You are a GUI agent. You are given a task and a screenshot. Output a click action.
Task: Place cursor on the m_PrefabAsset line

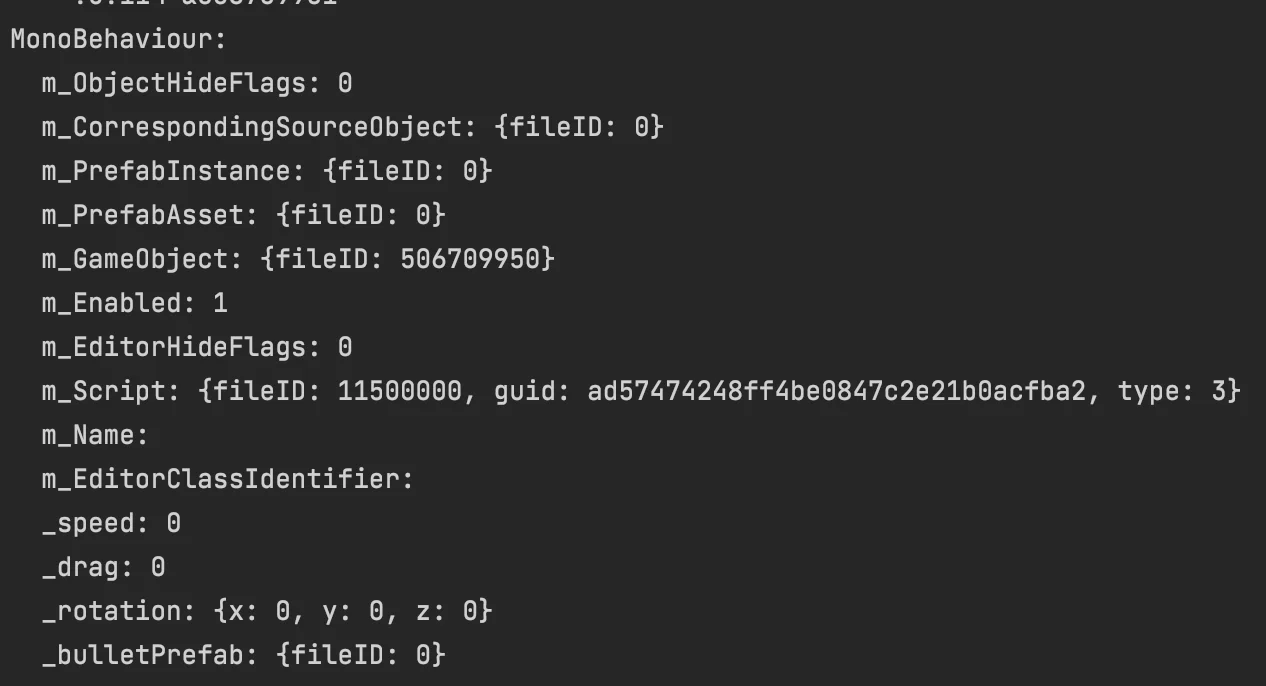pos(243,215)
